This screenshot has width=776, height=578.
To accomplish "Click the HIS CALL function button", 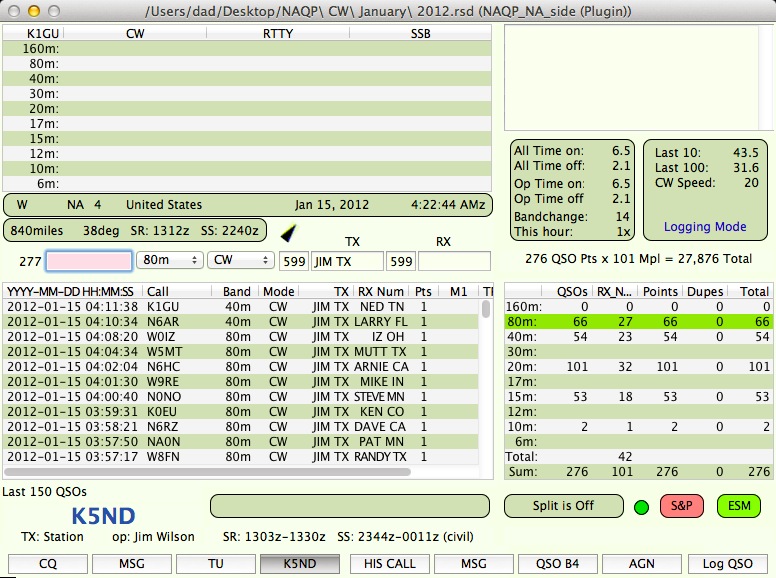I will (389, 564).
